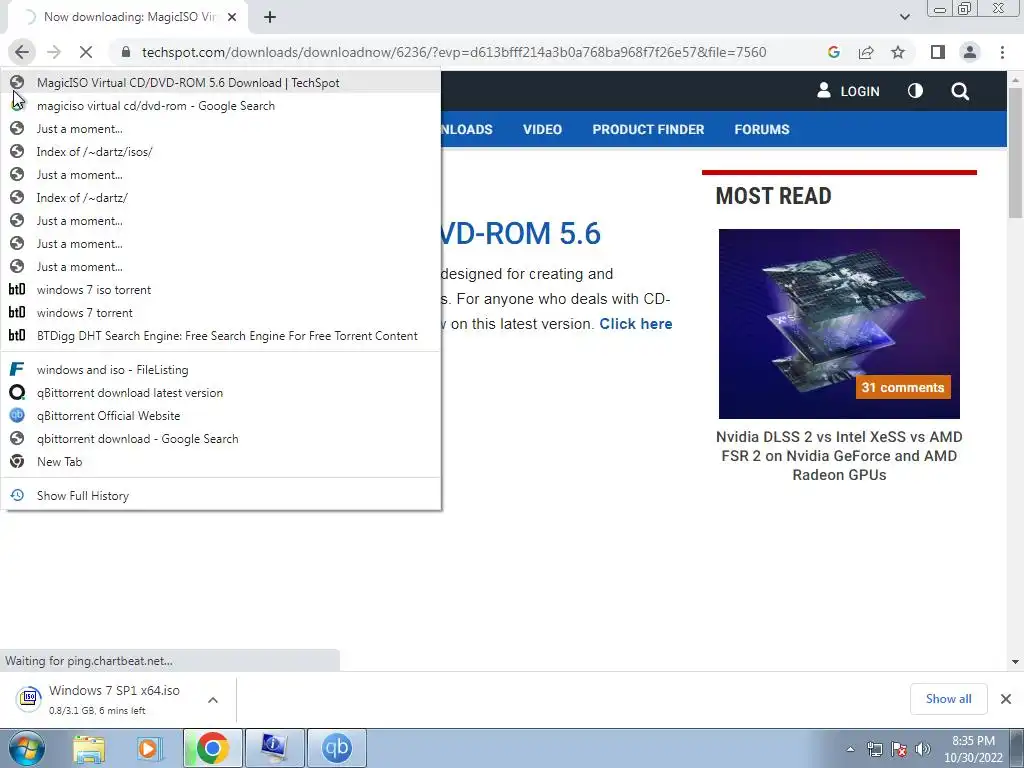Viewport: 1024px width, 768px height.
Task: Stop loading the page with the X button
Action: 86,52
